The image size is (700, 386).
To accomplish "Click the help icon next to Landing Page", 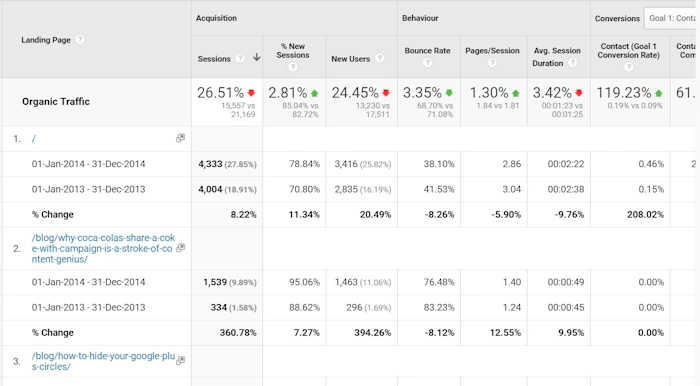I will click(x=80, y=39).
